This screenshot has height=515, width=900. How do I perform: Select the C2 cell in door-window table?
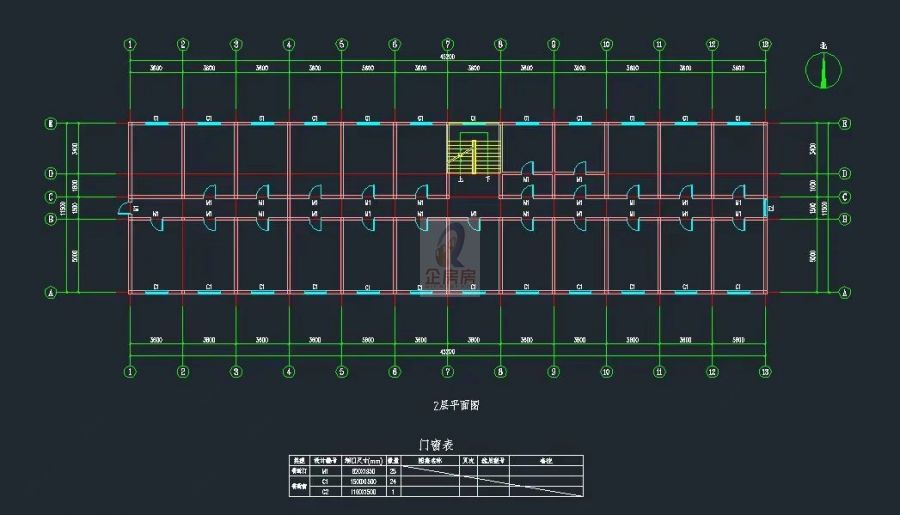tap(325, 492)
